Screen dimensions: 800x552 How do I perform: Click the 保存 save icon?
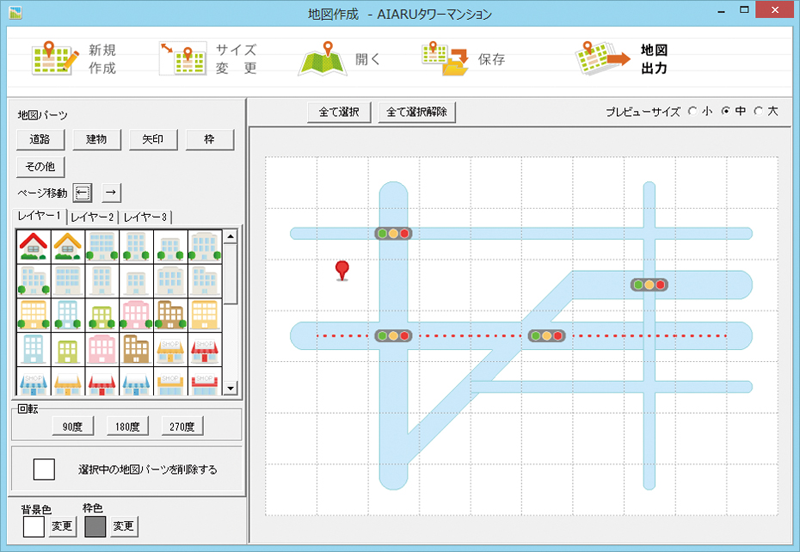click(445, 59)
